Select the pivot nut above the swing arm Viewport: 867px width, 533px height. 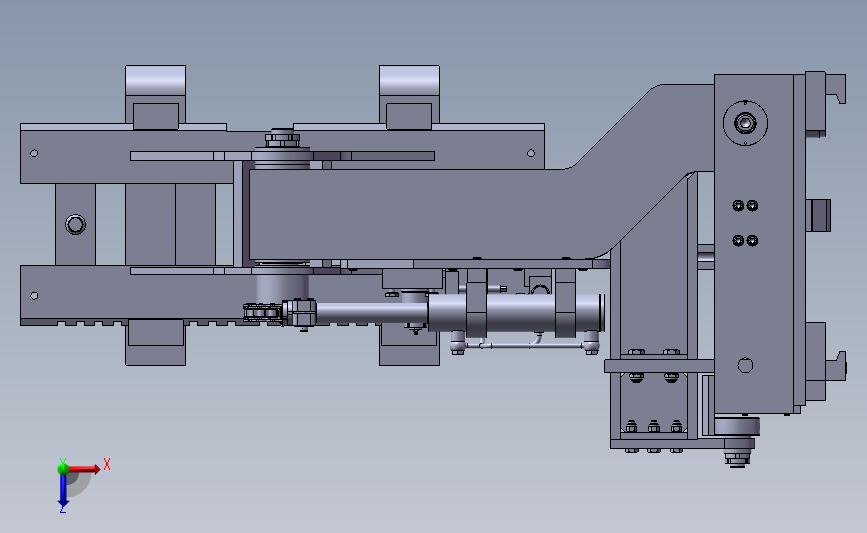click(x=282, y=138)
